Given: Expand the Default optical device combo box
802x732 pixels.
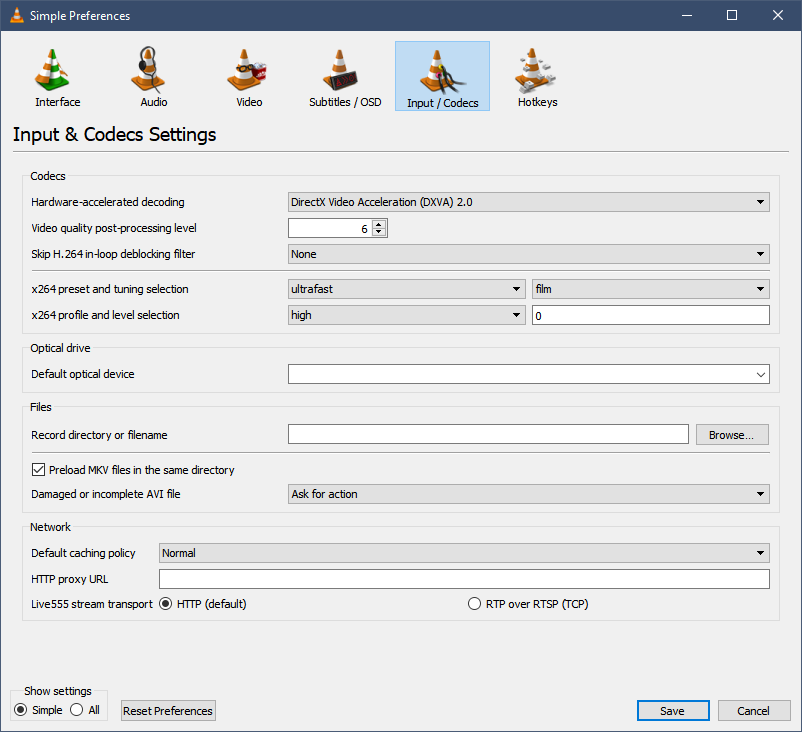Looking at the screenshot, I should [x=528, y=374].
